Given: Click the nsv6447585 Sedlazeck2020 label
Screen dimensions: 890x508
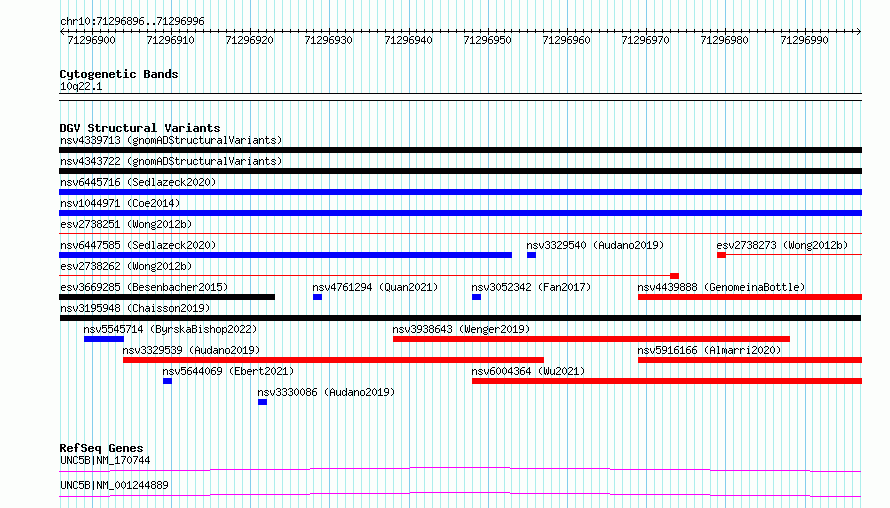Looking at the screenshot, I should [x=138, y=245].
